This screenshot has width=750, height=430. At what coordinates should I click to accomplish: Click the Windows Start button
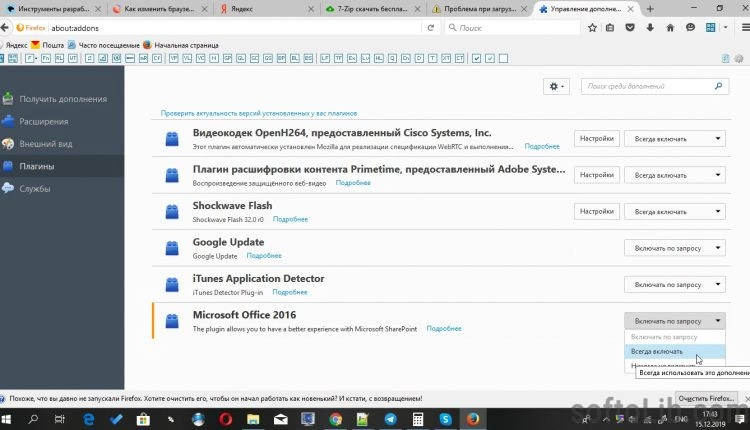click(x=12, y=419)
